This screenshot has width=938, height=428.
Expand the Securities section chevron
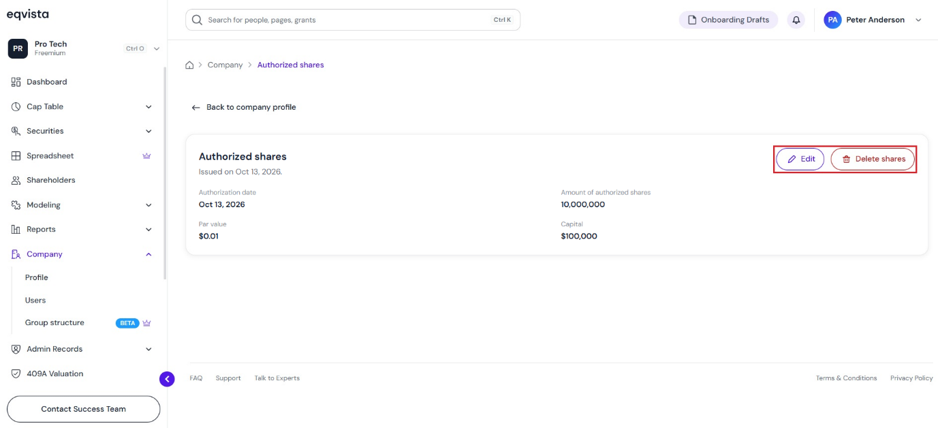[149, 131]
